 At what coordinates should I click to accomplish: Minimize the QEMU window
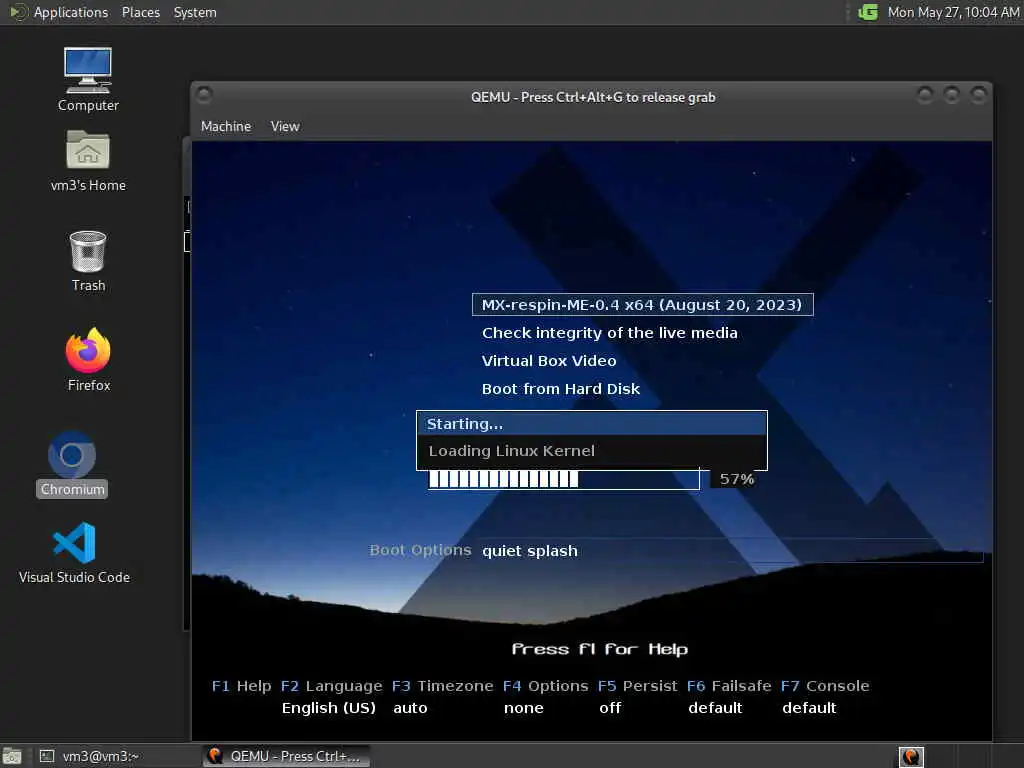[925, 95]
